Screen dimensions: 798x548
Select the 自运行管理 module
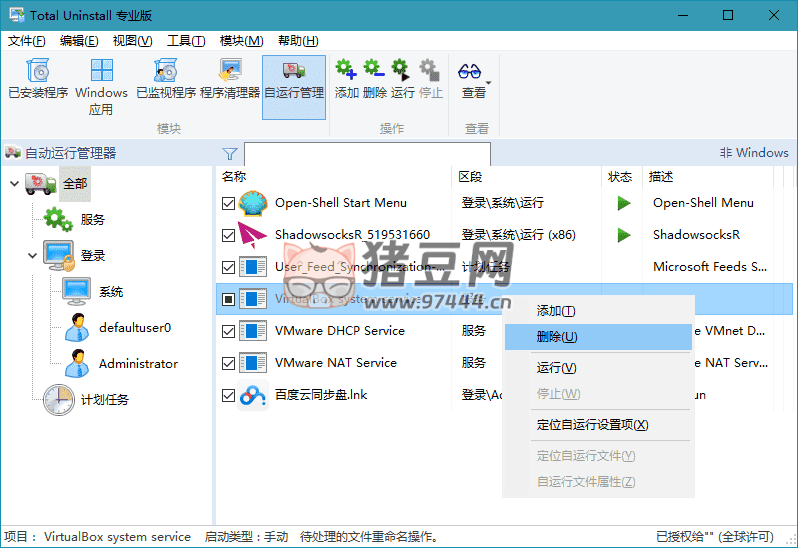[294, 87]
